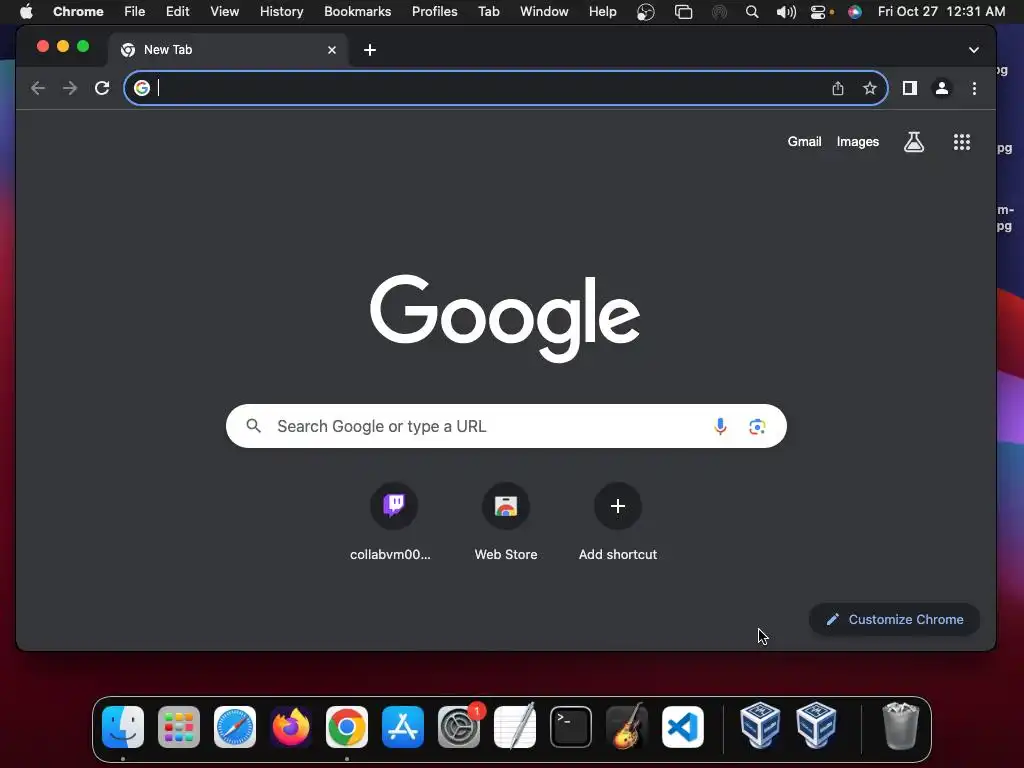Image resolution: width=1024 pixels, height=768 pixels.
Task: Activate Siri from the menu bar
Action: click(854, 12)
